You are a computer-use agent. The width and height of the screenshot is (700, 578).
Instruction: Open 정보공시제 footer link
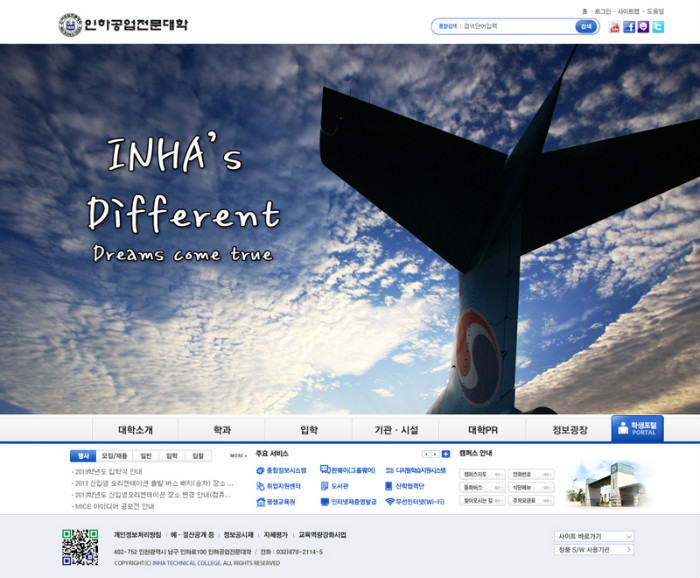tap(238, 535)
